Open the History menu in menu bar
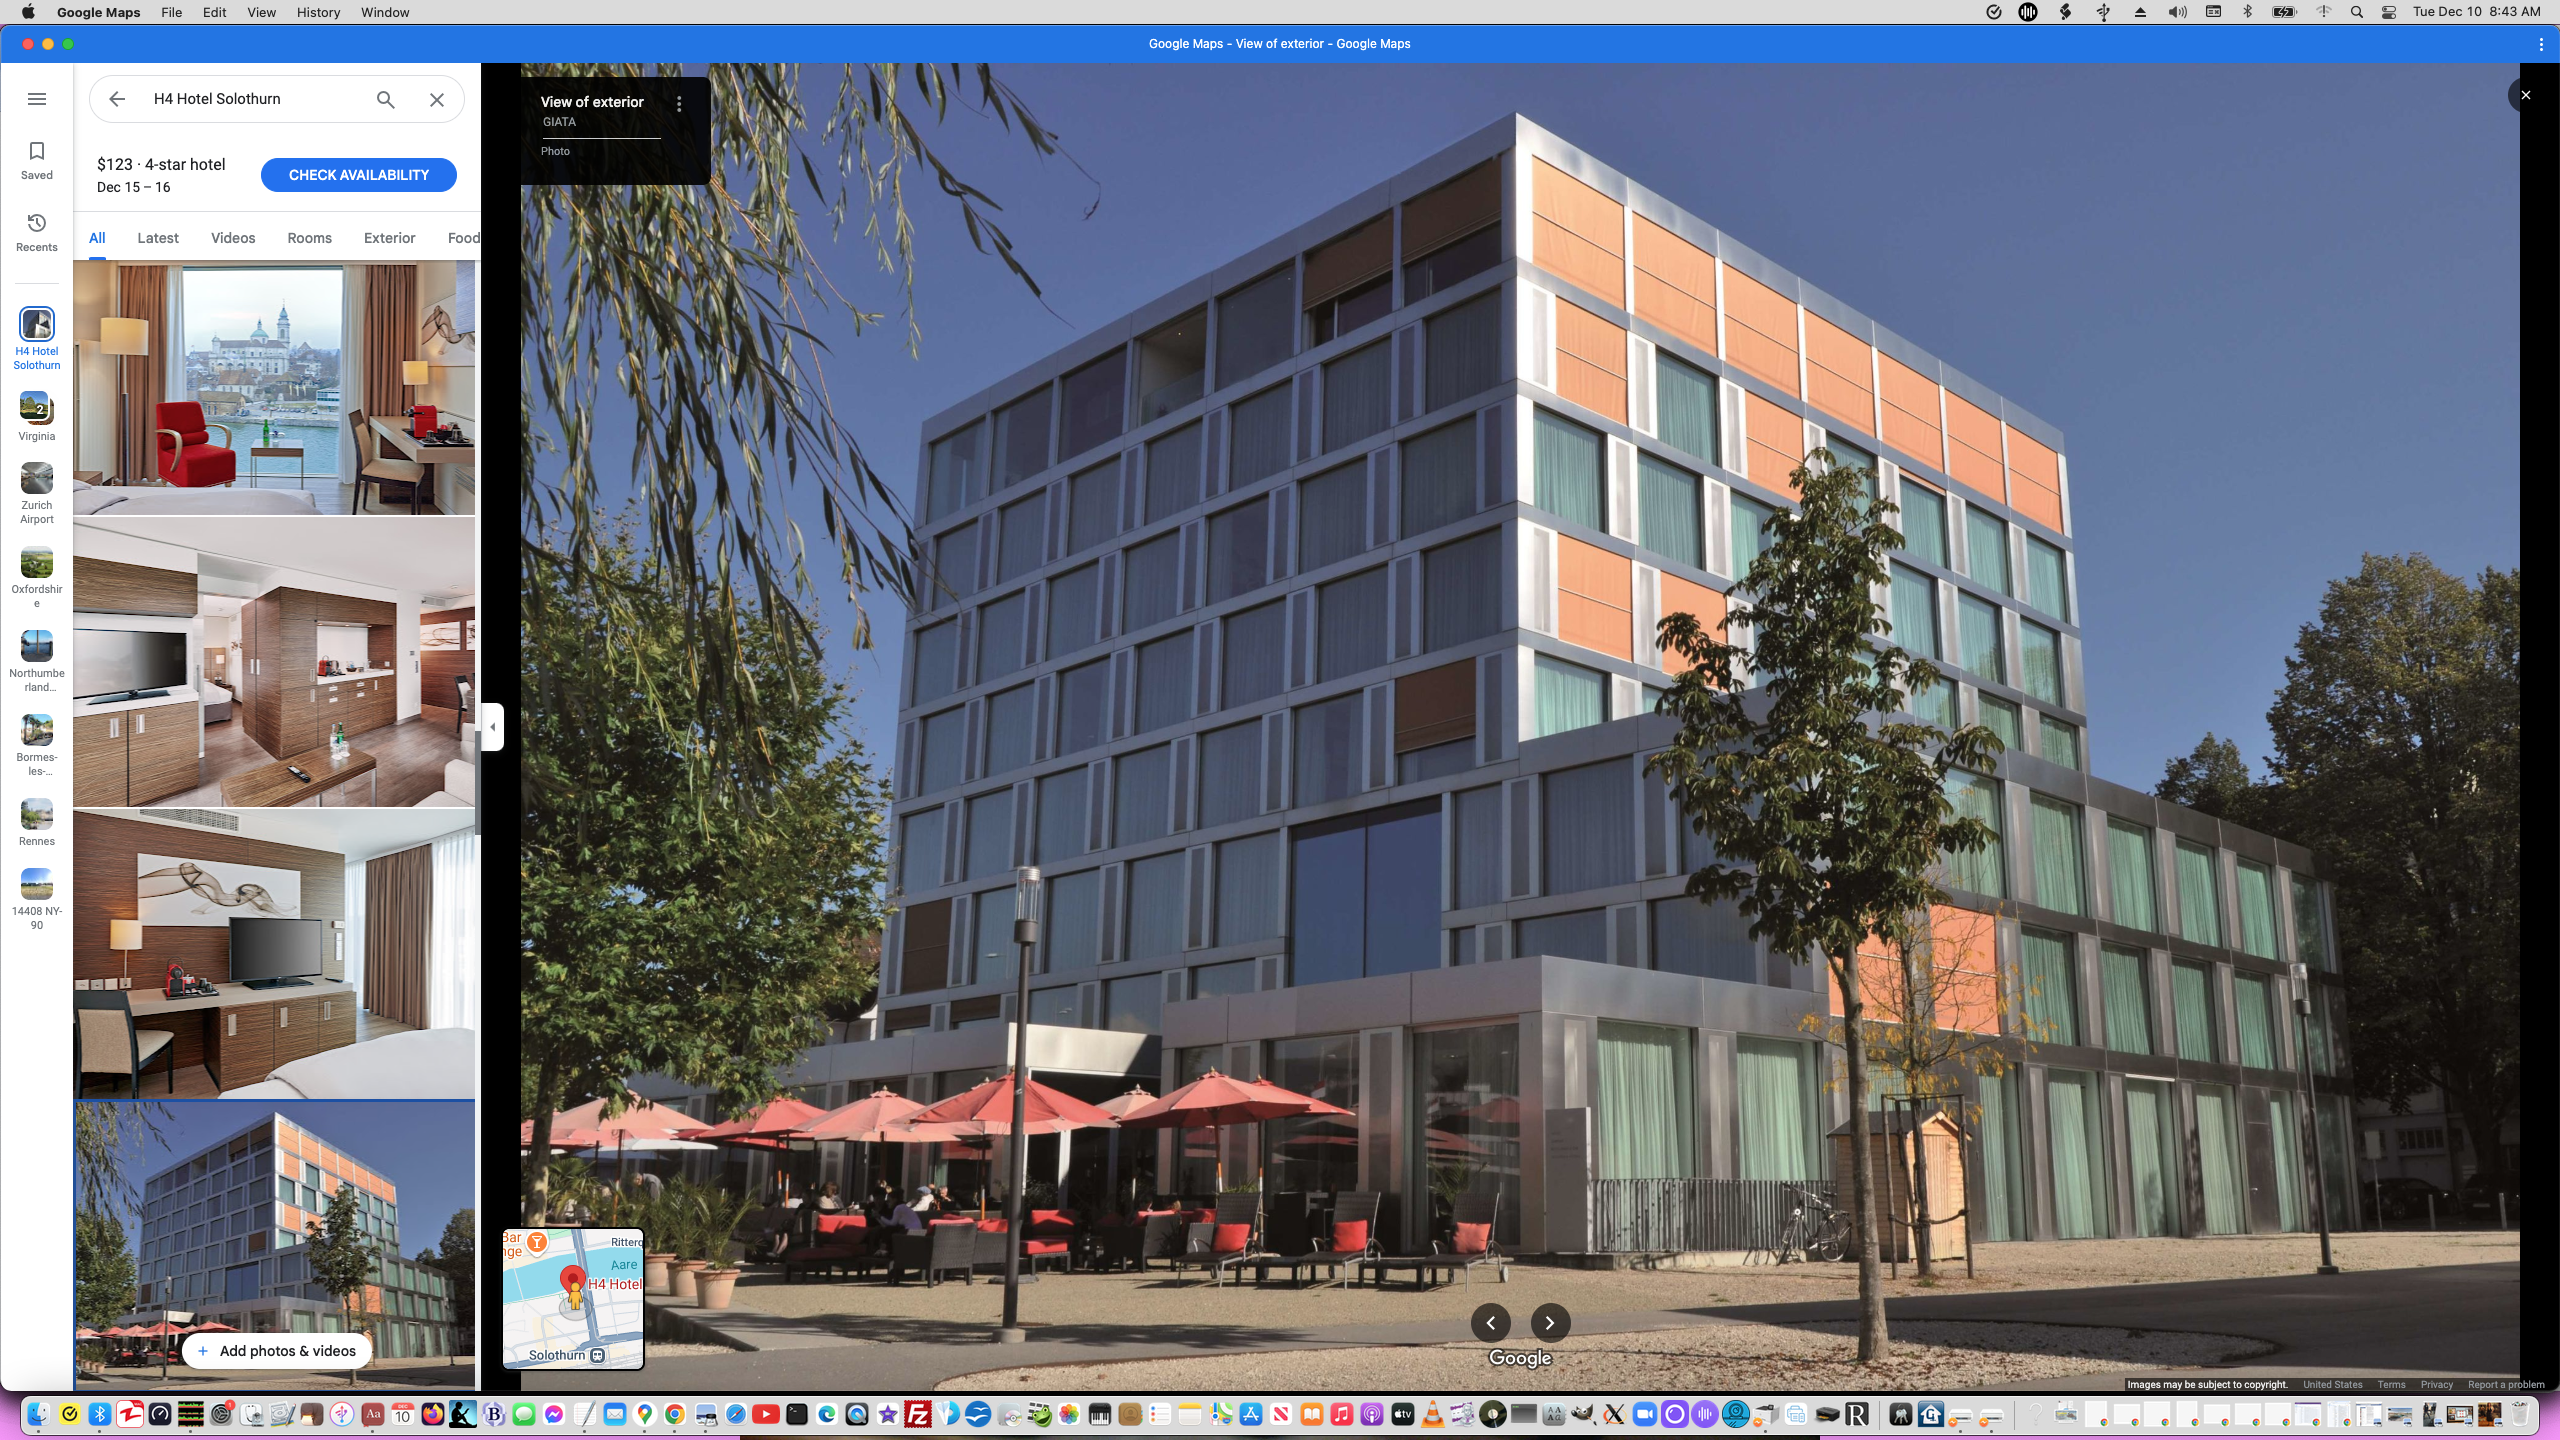 [318, 12]
